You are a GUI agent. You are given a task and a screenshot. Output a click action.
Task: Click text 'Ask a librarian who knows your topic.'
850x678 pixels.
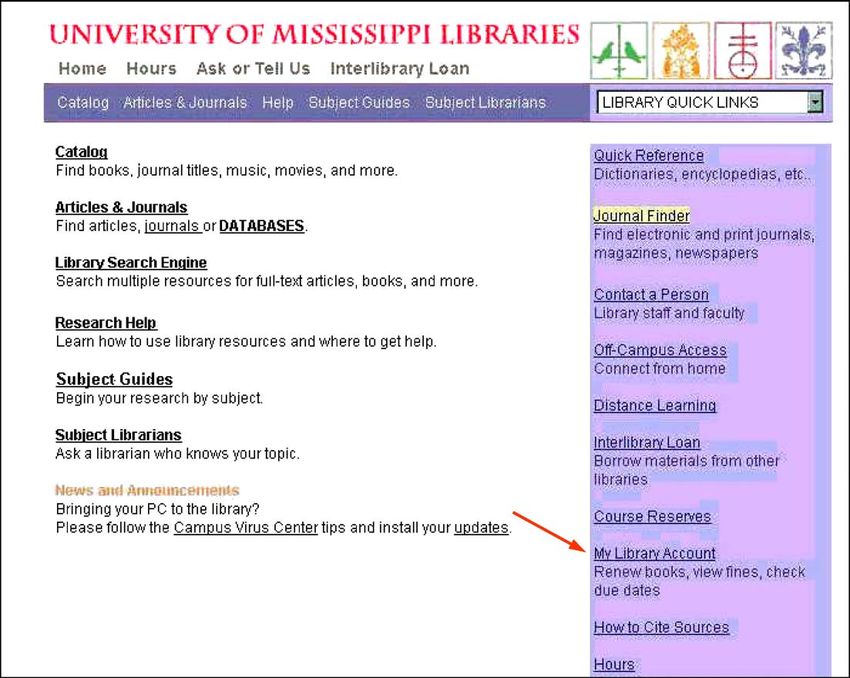(x=177, y=453)
